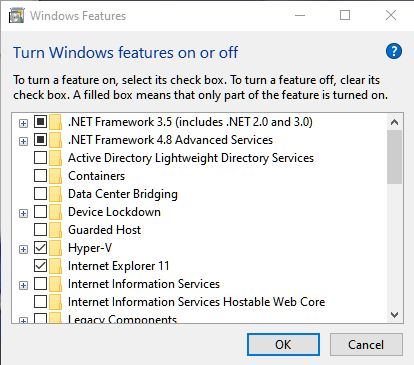Screen dimensions: 414x365
Task: Check the Internet Information Services checkbox
Action: tap(40, 284)
